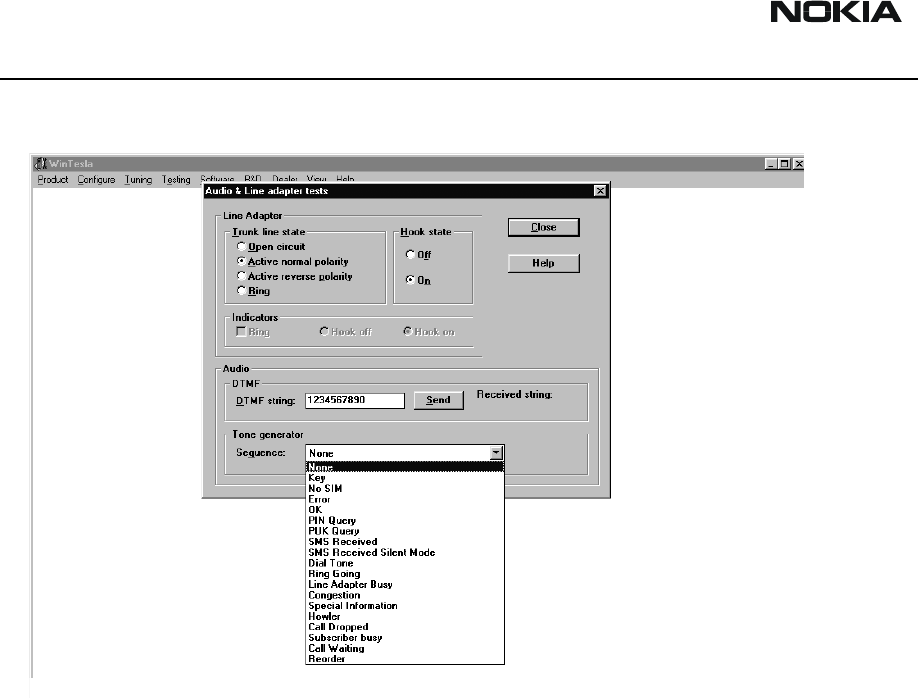Image resolution: width=918 pixels, height=698 pixels.
Task: Open the Configure menu
Action: (97, 179)
